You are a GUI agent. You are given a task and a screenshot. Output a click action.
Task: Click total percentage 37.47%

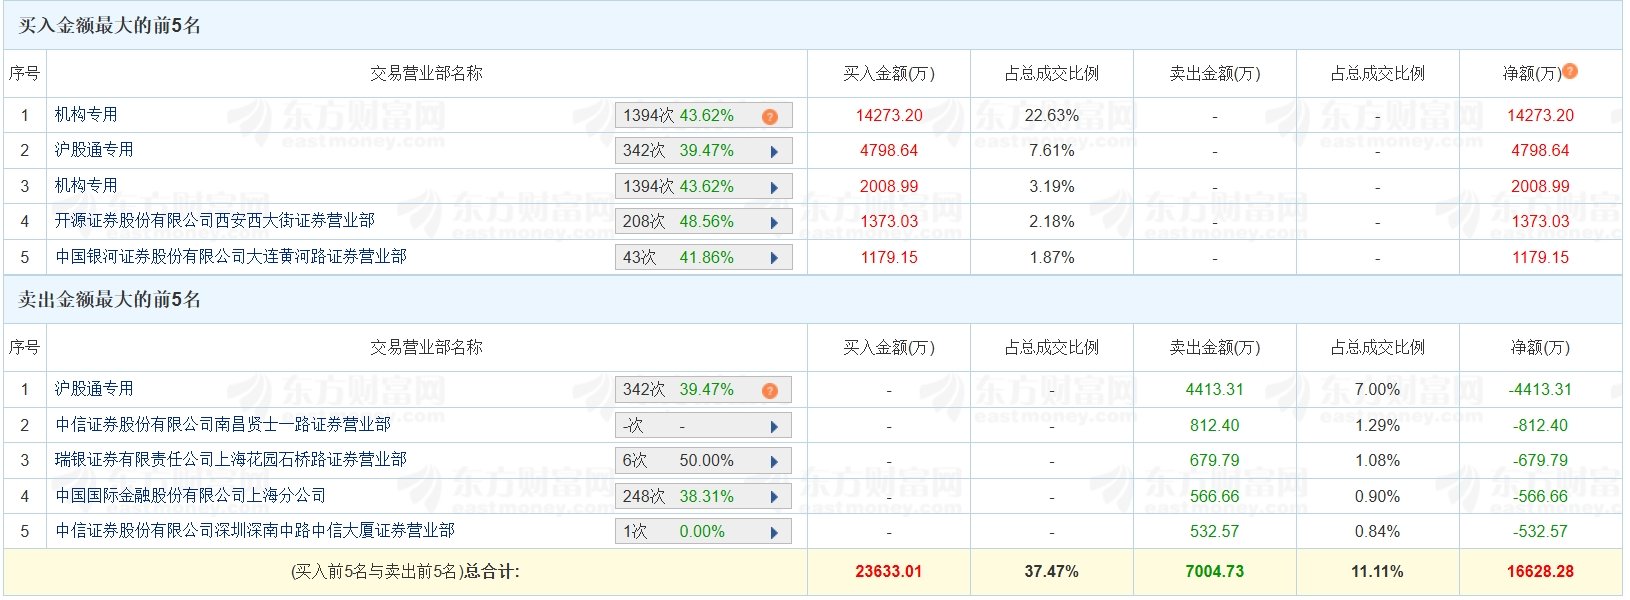click(1052, 572)
